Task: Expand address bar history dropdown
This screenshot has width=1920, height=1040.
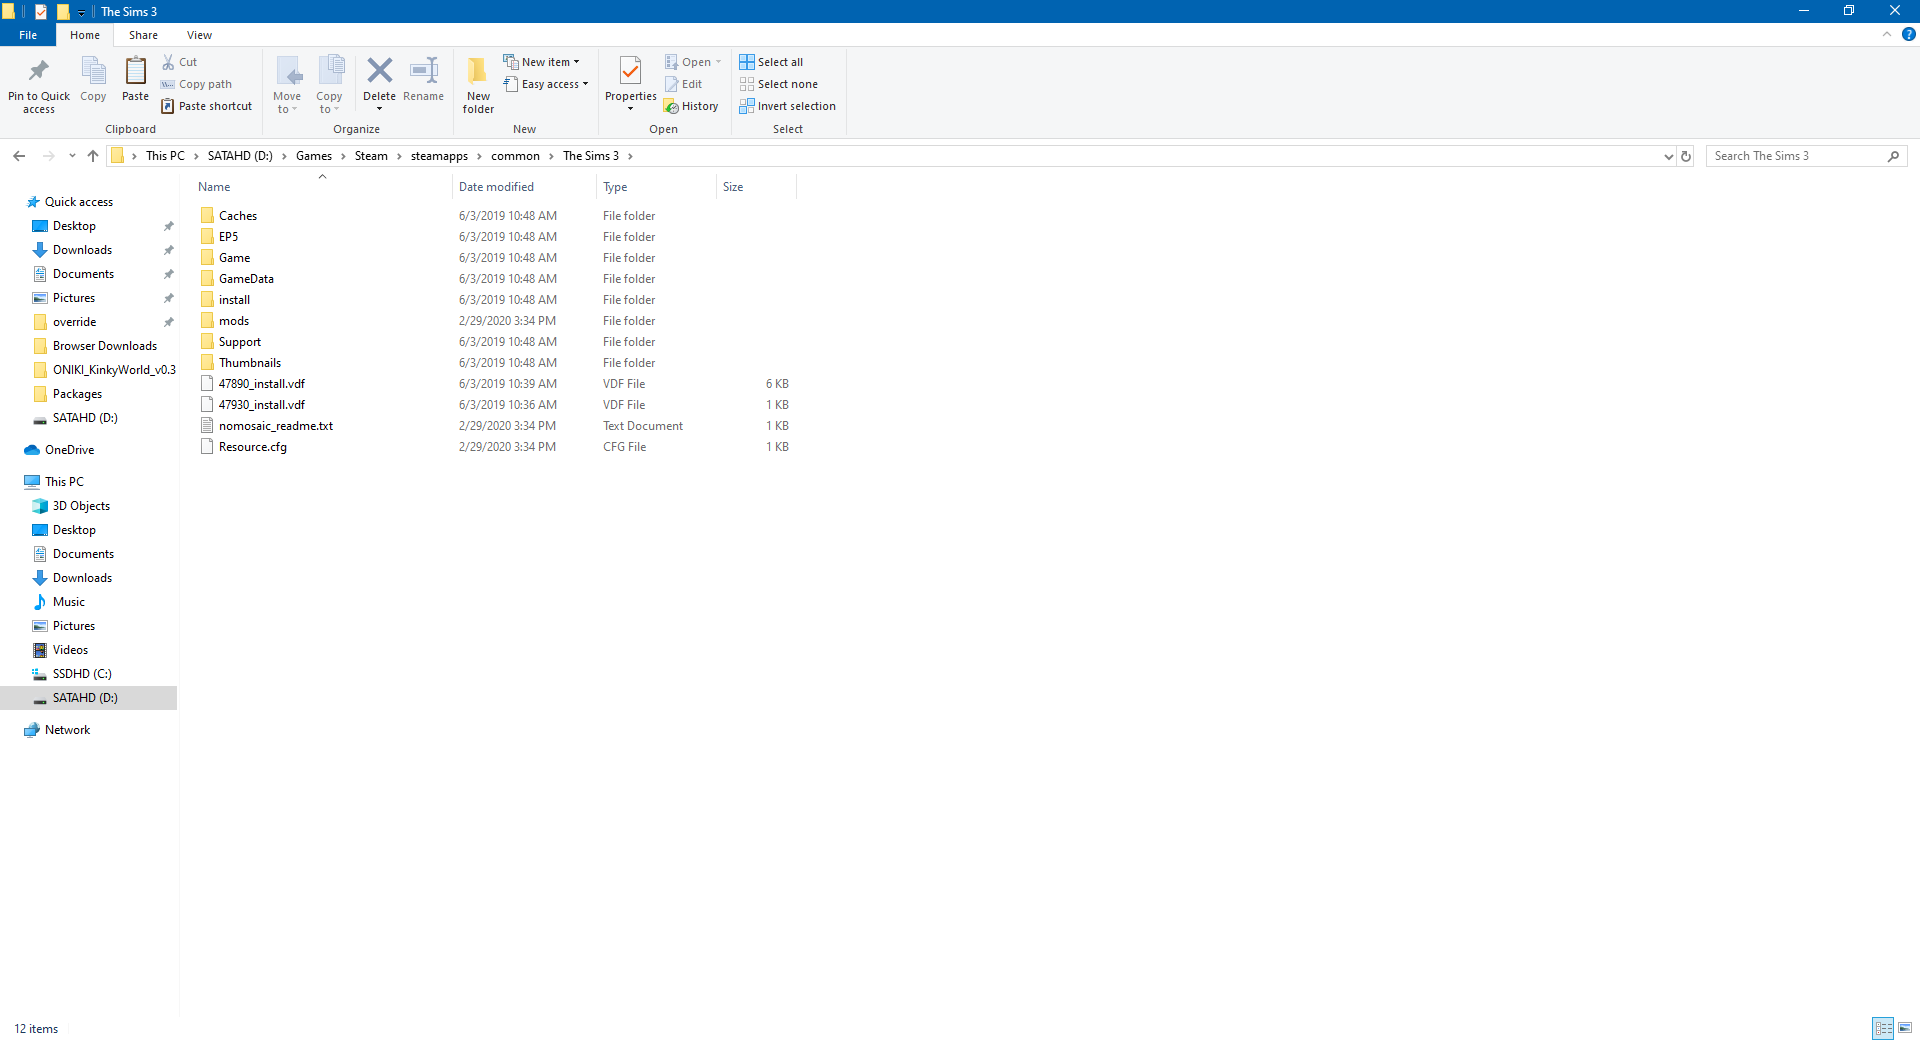Action: coord(1668,156)
